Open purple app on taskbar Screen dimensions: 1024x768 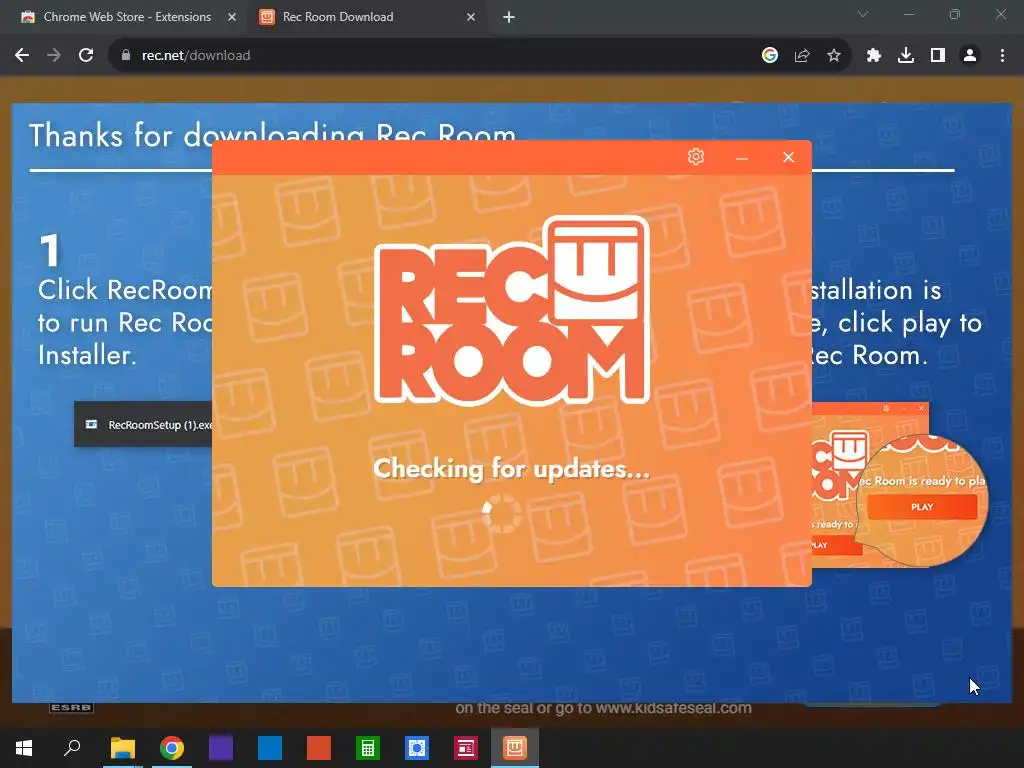221,748
